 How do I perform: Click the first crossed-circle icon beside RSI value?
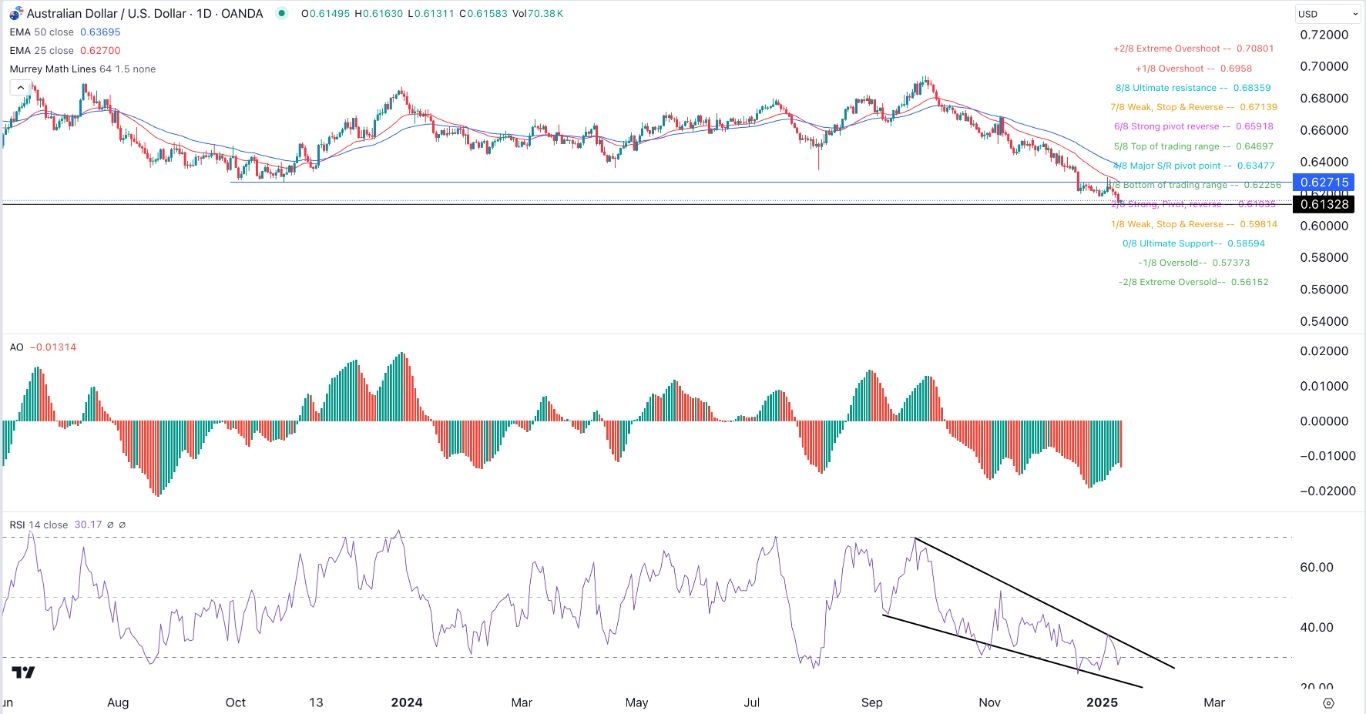(x=110, y=524)
